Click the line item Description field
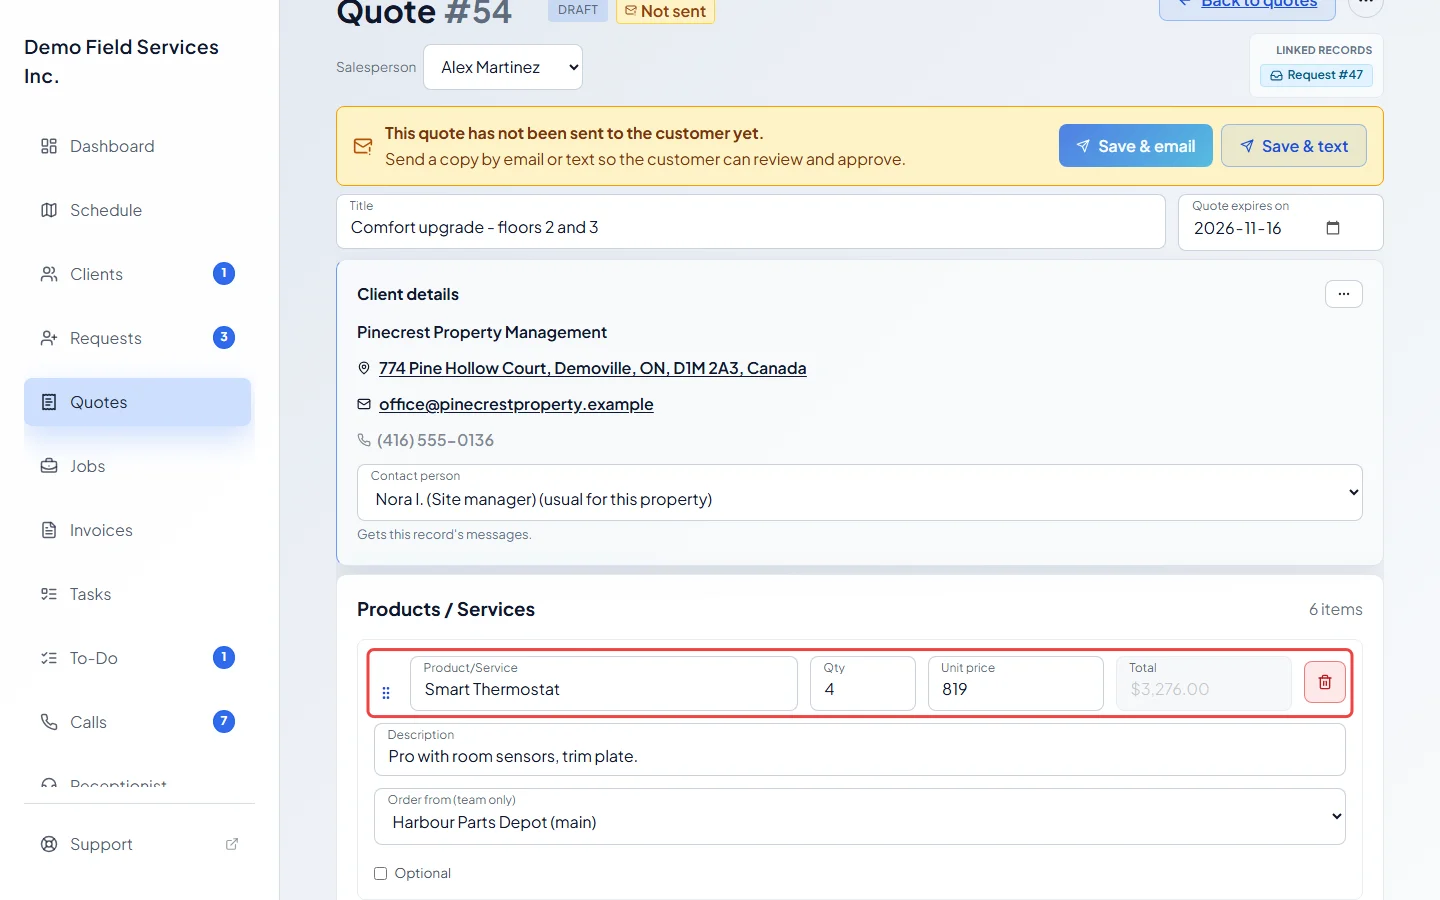Viewport: 1440px width, 900px height. (860, 749)
